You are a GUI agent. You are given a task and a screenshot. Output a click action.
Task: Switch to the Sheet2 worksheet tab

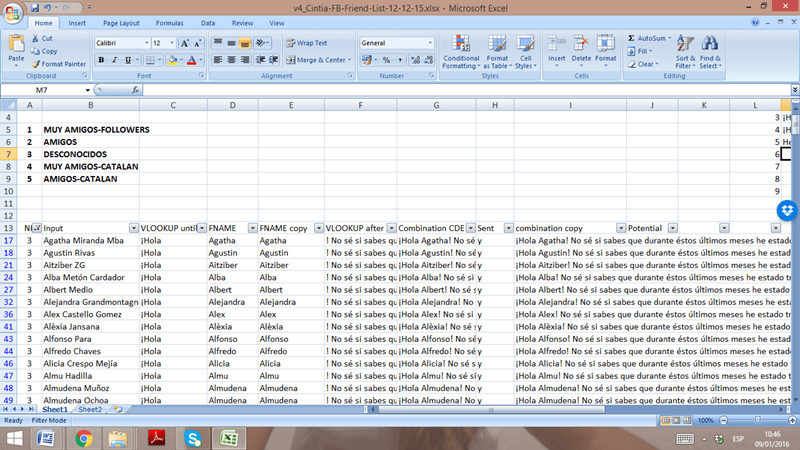pyautogui.click(x=91, y=409)
